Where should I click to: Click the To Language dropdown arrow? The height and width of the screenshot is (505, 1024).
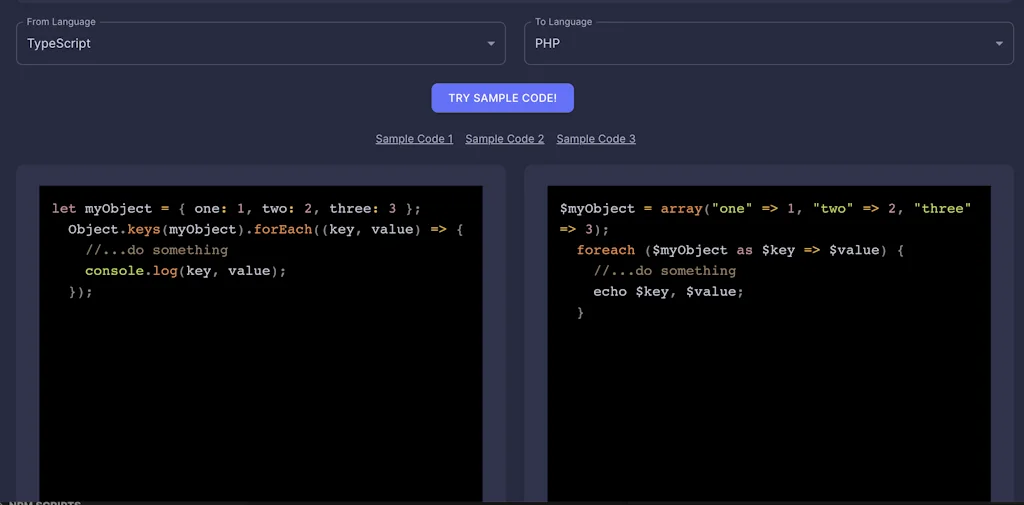pos(999,44)
